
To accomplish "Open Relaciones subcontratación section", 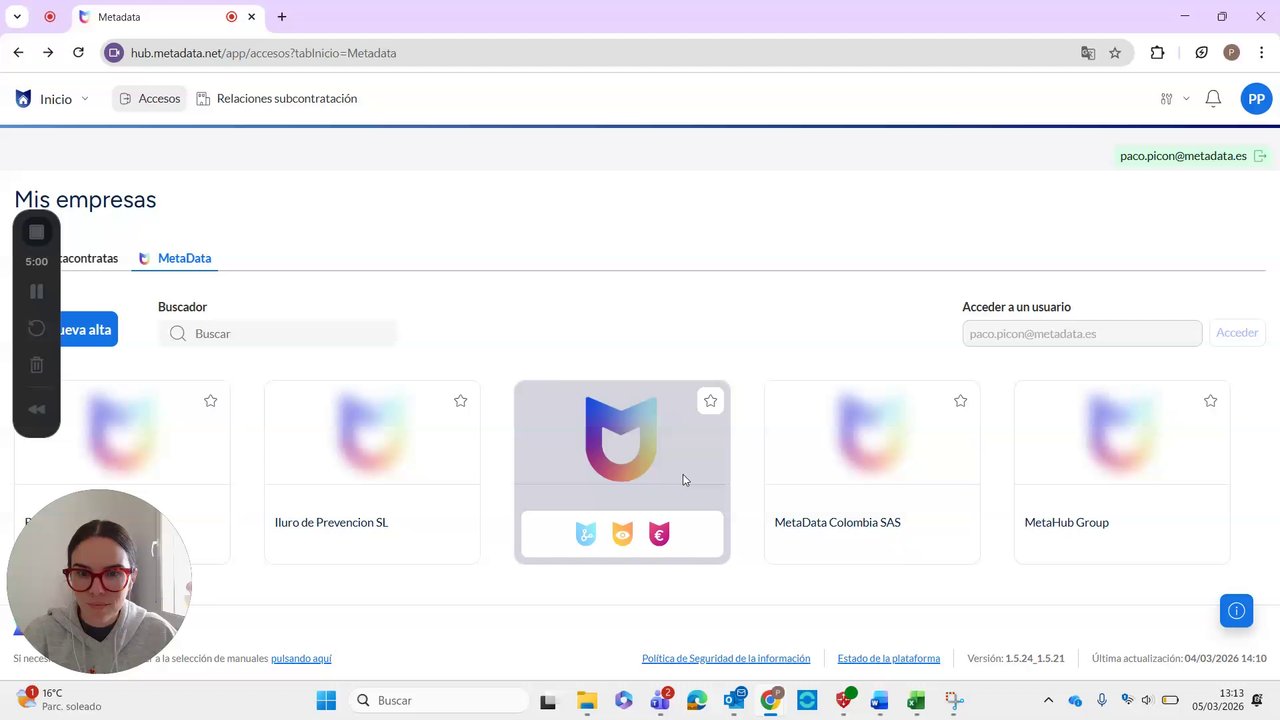I will 277,98.
